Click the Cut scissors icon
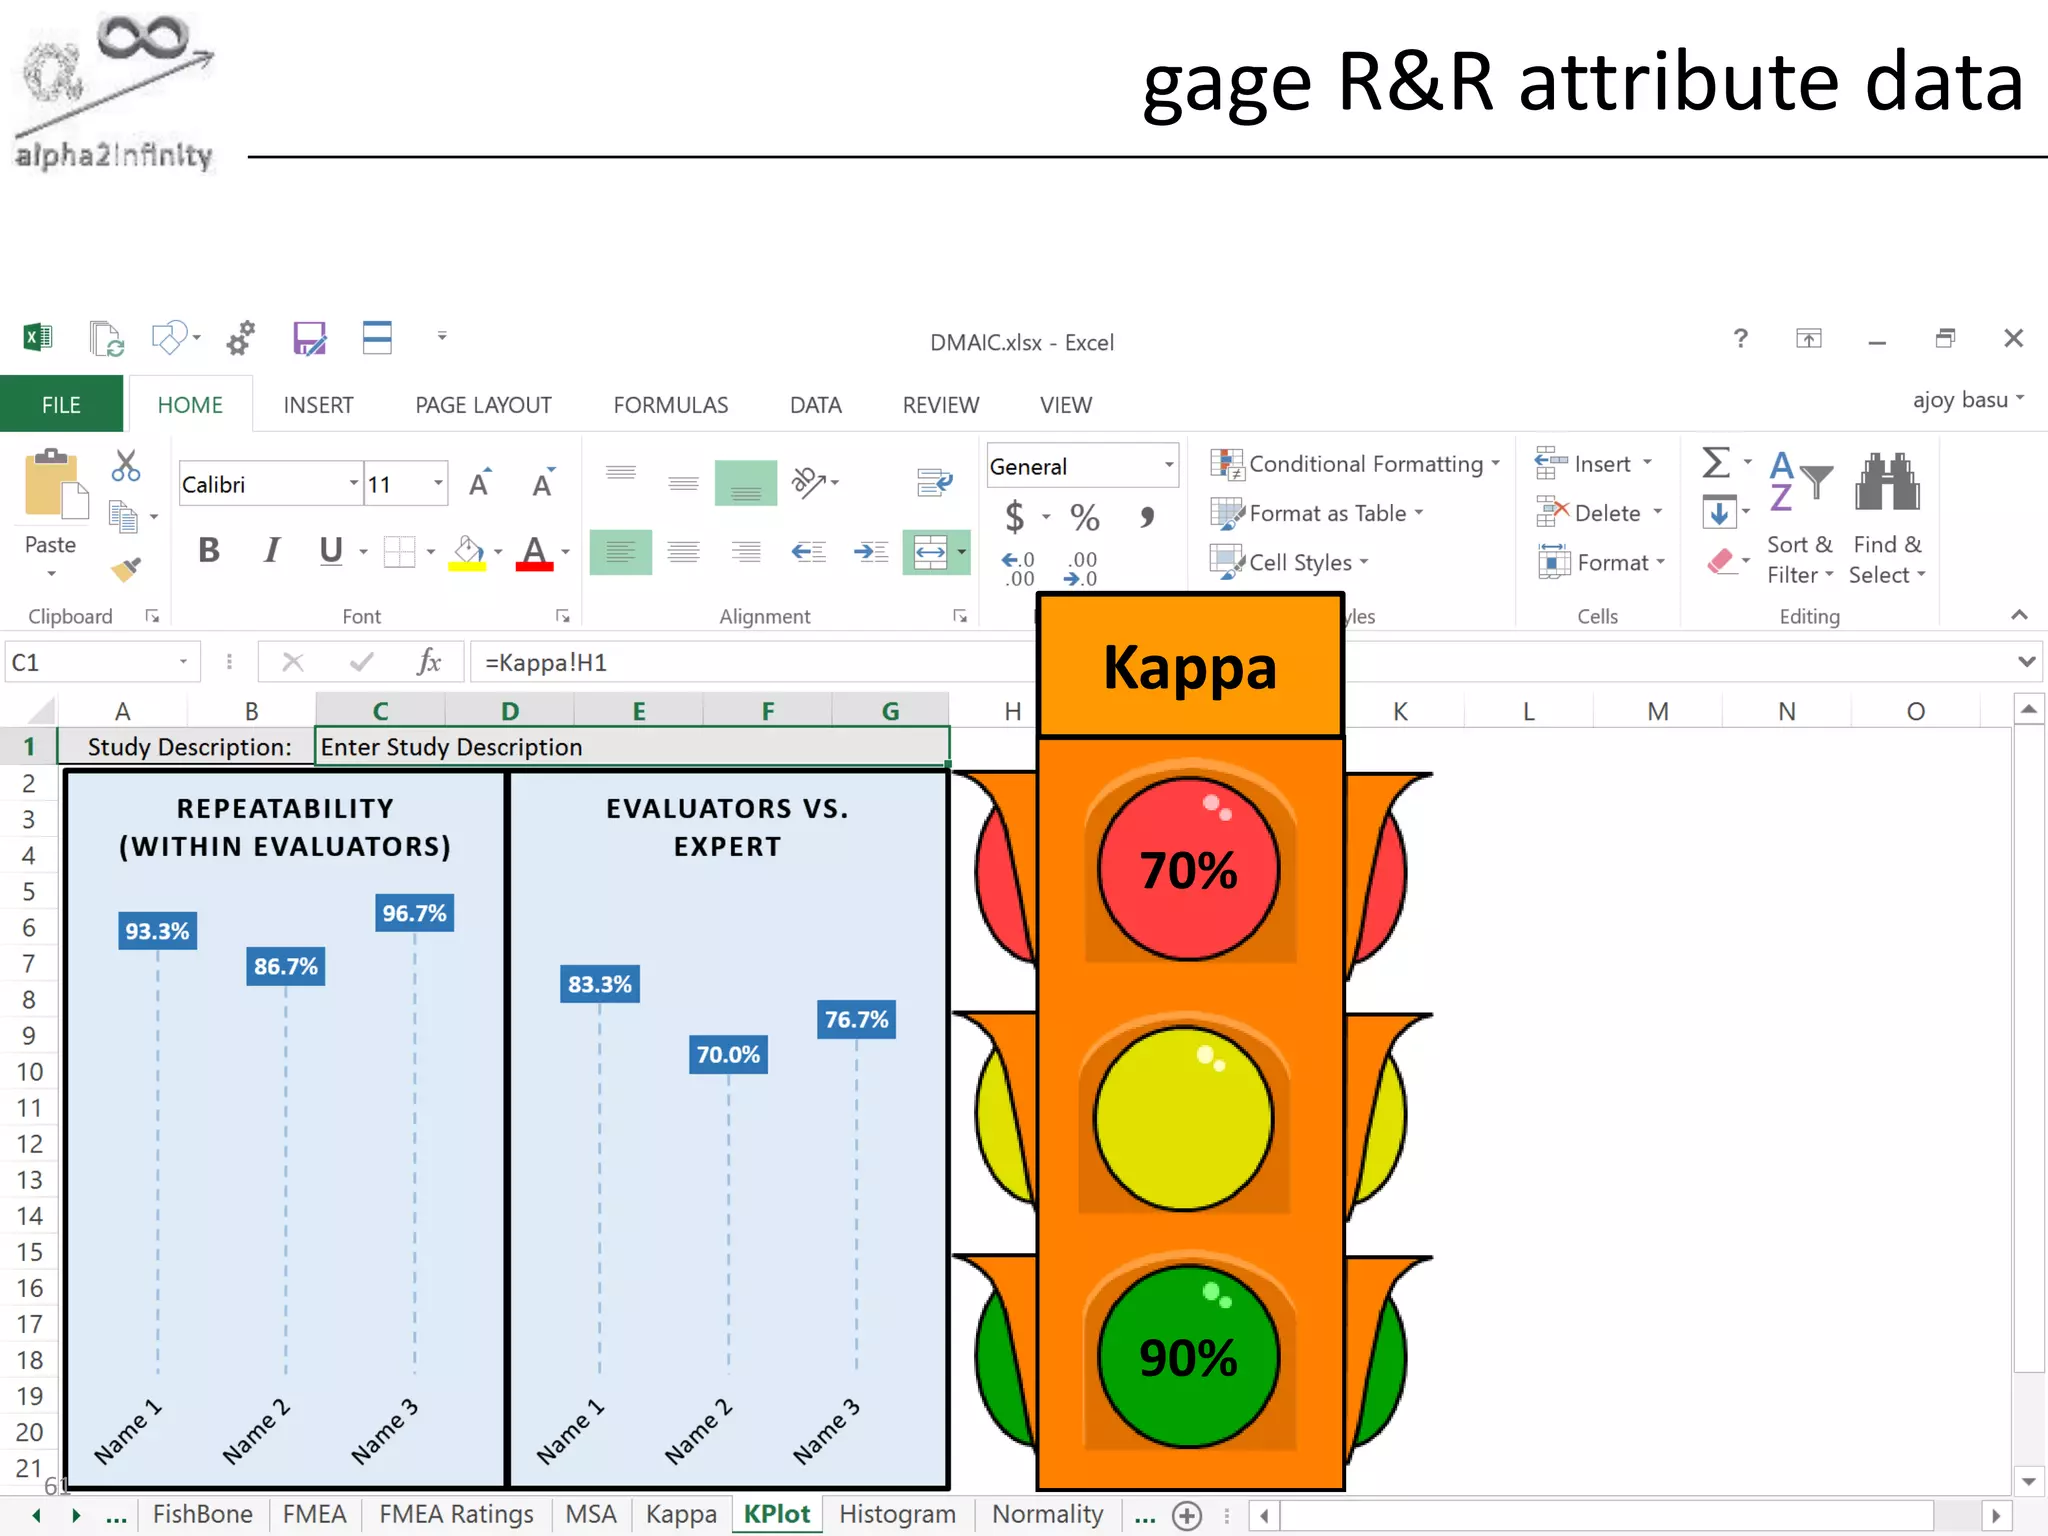The width and height of the screenshot is (2048, 1536). point(126,466)
